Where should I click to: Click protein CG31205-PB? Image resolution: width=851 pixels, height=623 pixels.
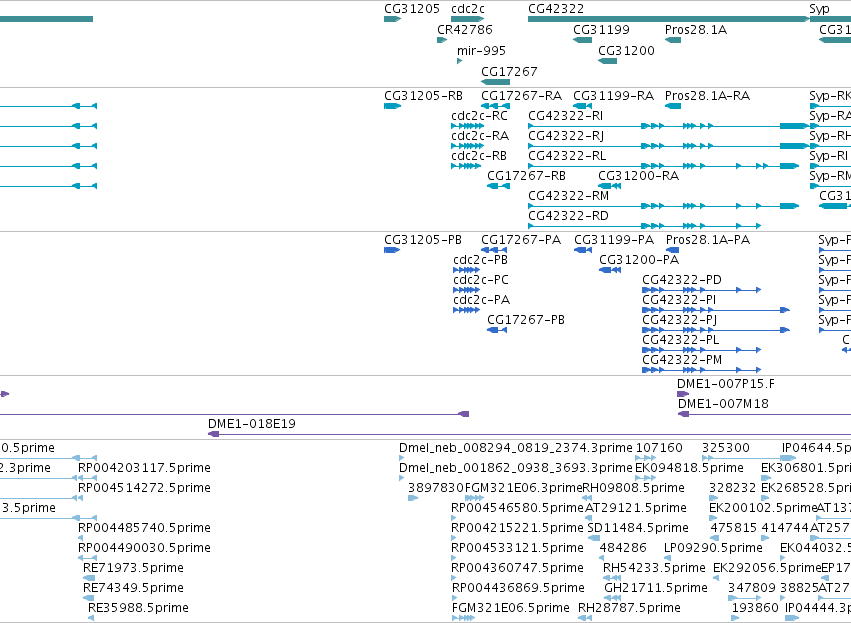click(x=423, y=240)
